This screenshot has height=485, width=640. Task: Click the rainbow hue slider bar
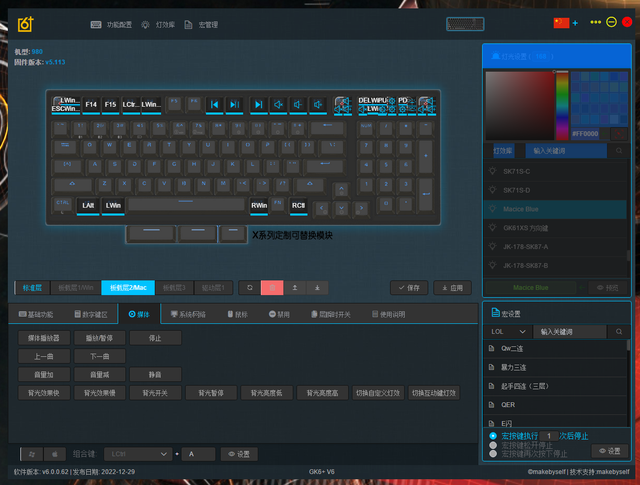pyautogui.click(x=562, y=106)
